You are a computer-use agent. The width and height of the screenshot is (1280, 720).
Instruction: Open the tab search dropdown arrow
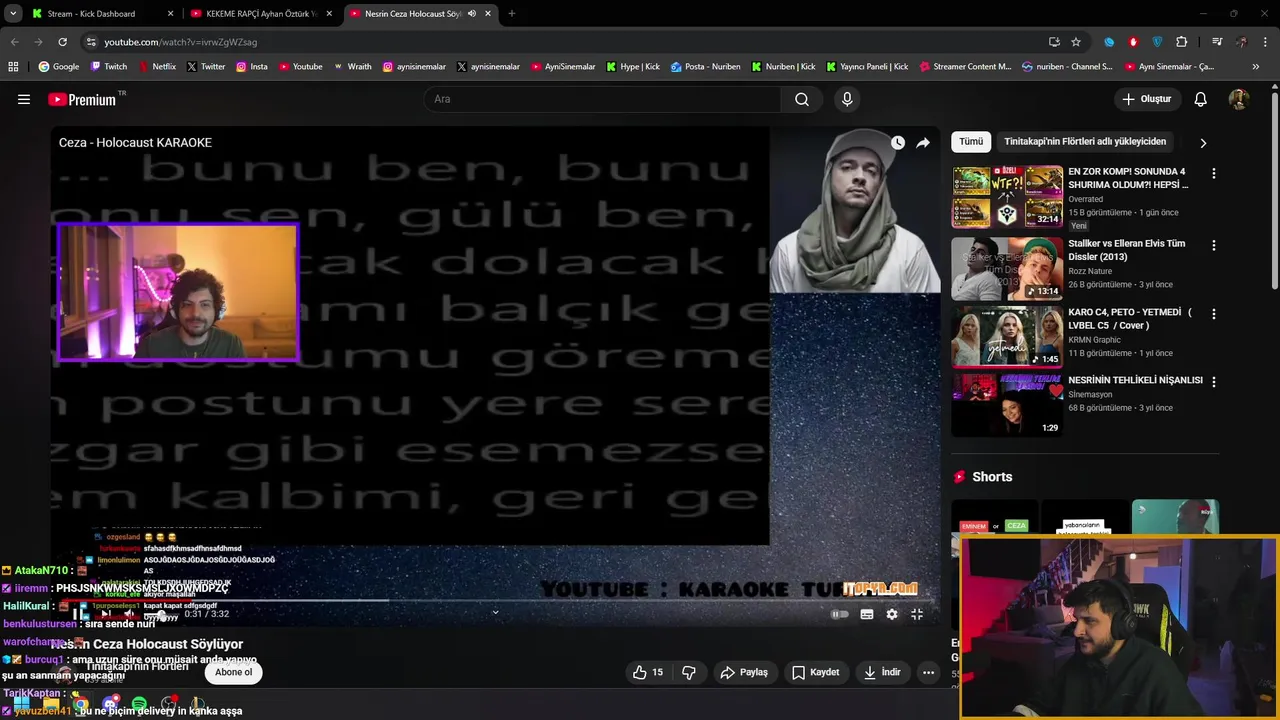(13, 14)
